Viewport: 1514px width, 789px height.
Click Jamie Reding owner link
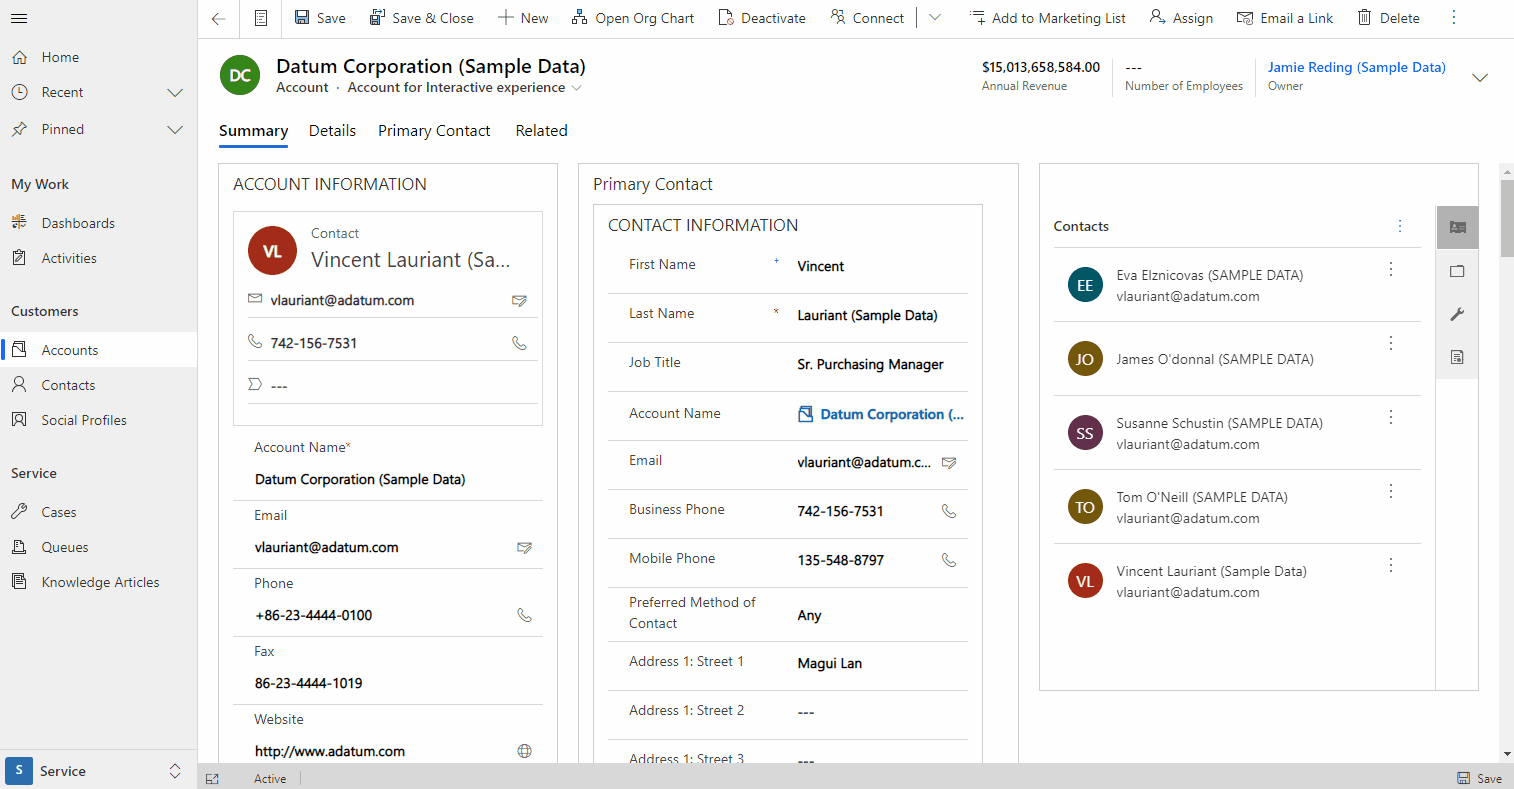pyautogui.click(x=1356, y=67)
